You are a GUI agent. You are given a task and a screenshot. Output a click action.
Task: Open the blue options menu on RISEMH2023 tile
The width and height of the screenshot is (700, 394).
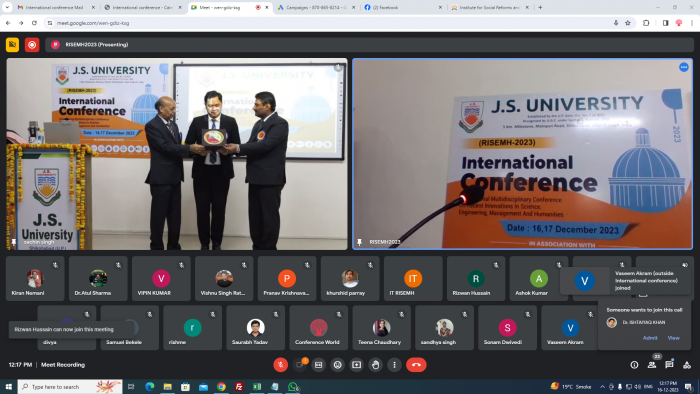click(x=683, y=67)
